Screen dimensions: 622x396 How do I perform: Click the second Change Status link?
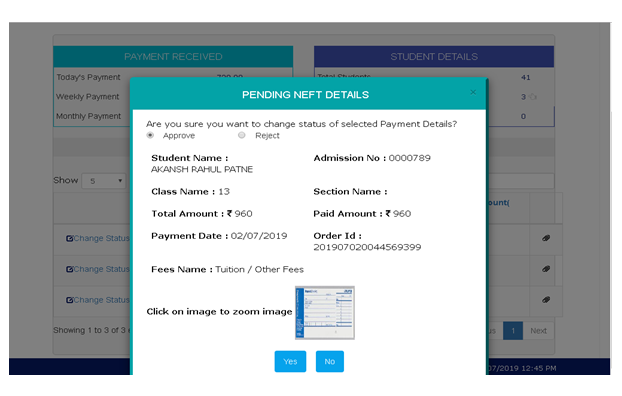102,269
